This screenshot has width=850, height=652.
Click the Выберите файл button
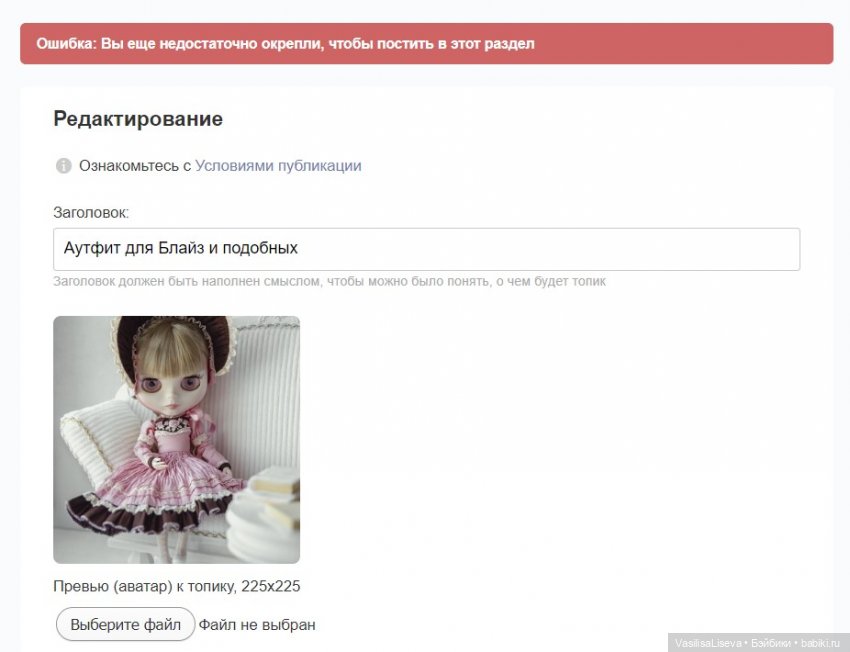(x=125, y=624)
